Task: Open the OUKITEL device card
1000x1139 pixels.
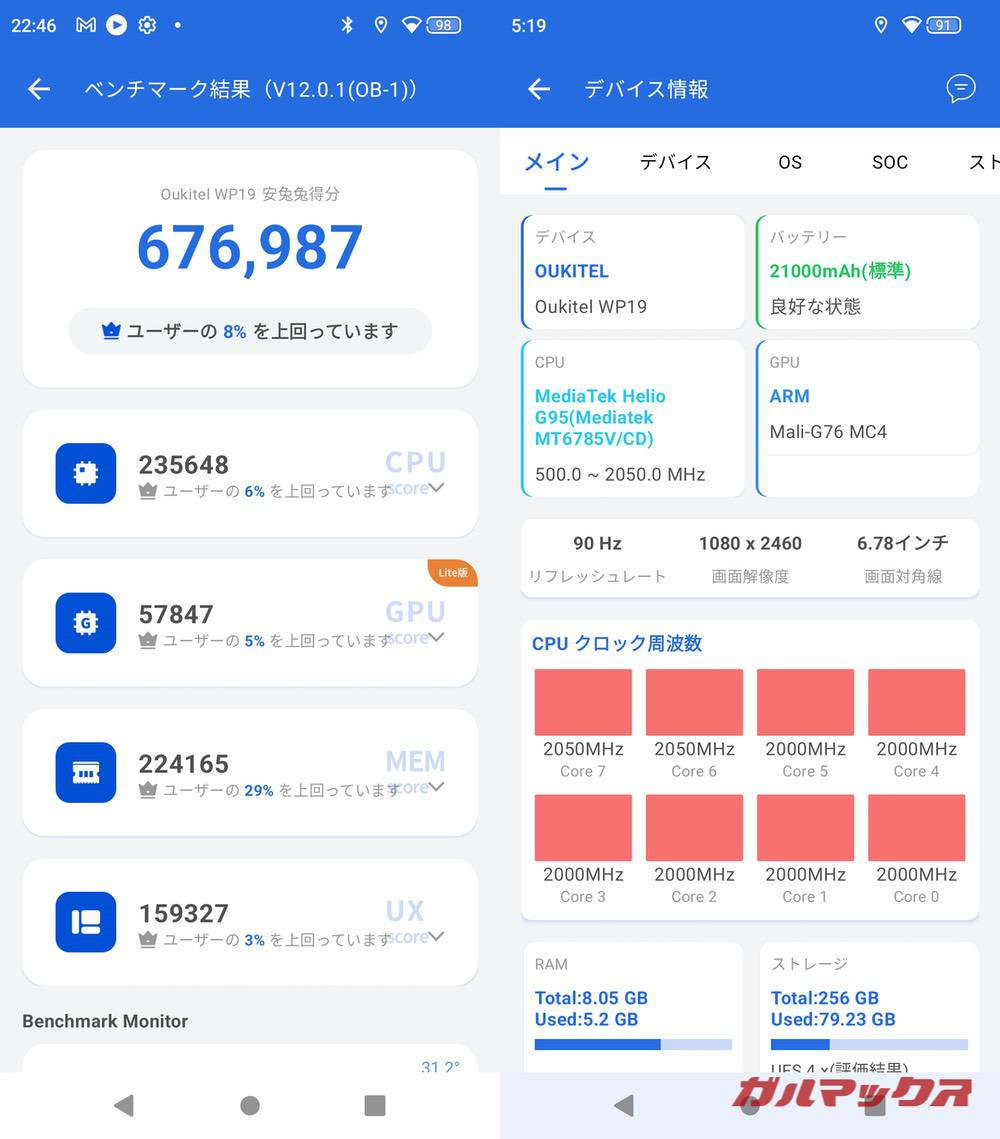Action: tap(633, 272)
